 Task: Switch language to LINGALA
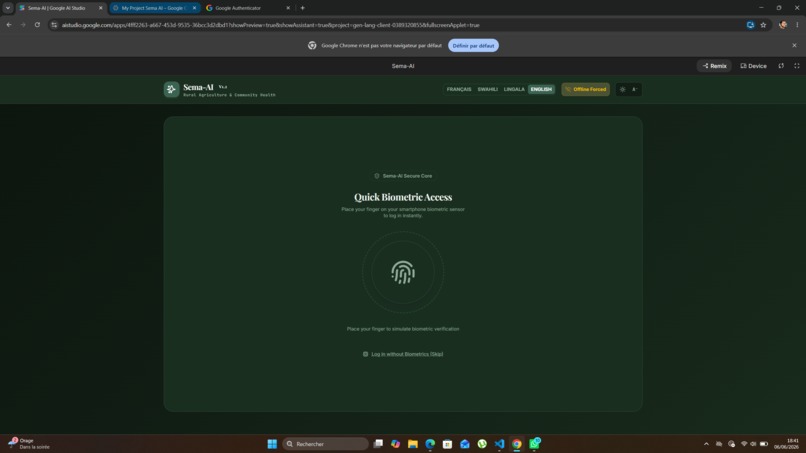pyautogui.click(x=514, y=89)
